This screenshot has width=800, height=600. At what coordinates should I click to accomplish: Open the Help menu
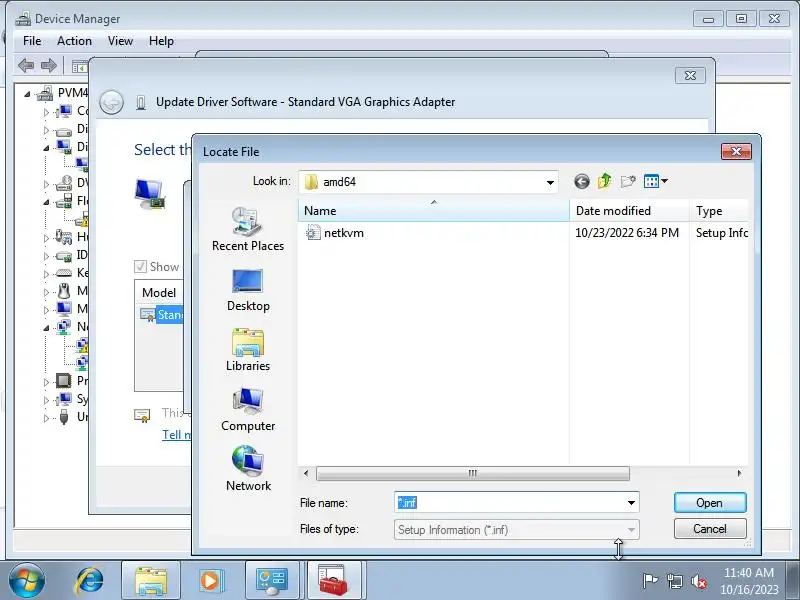[x=161, y=41]
